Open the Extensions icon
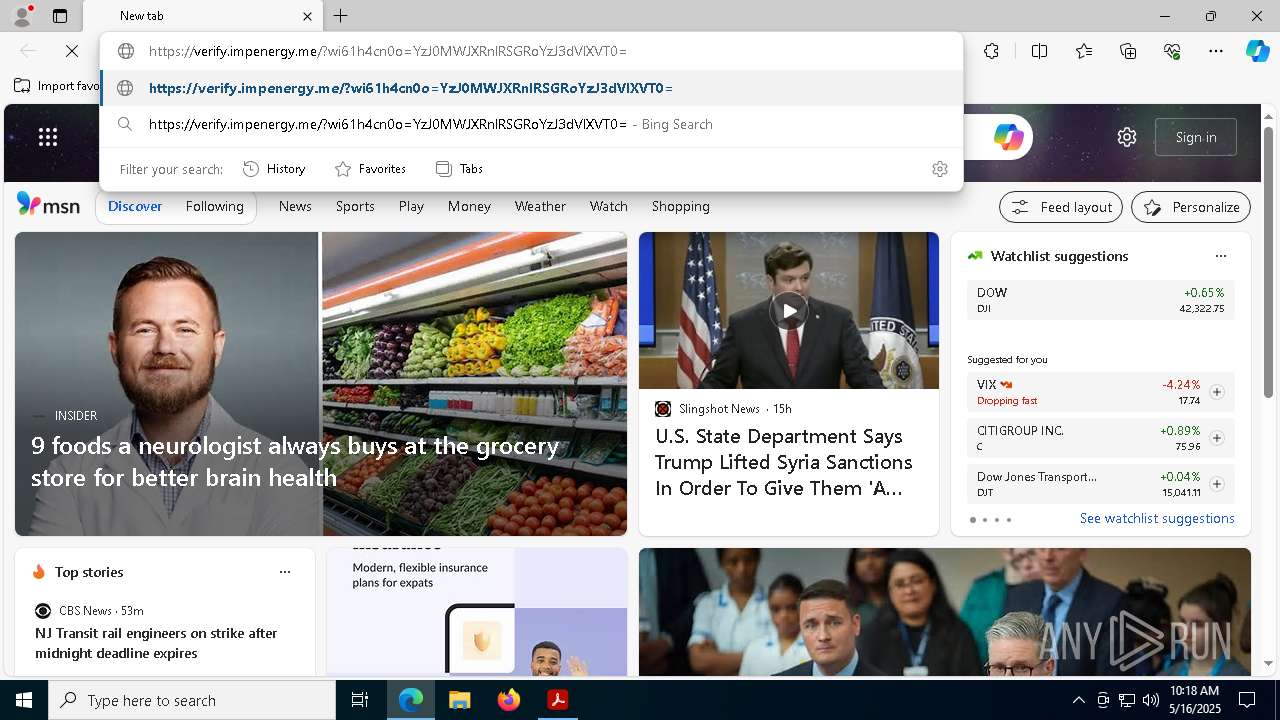The image size is (1280, 720). [x=991, y=51]
